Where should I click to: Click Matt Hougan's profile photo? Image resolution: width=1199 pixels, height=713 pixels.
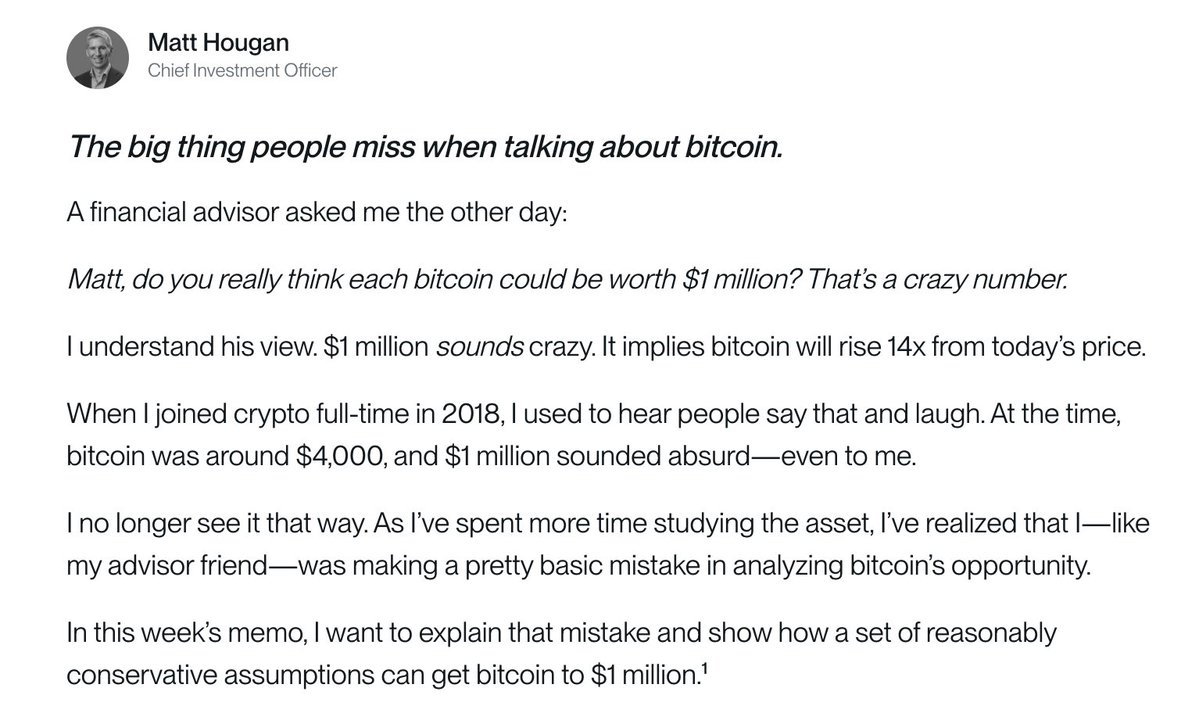point(97,56)
